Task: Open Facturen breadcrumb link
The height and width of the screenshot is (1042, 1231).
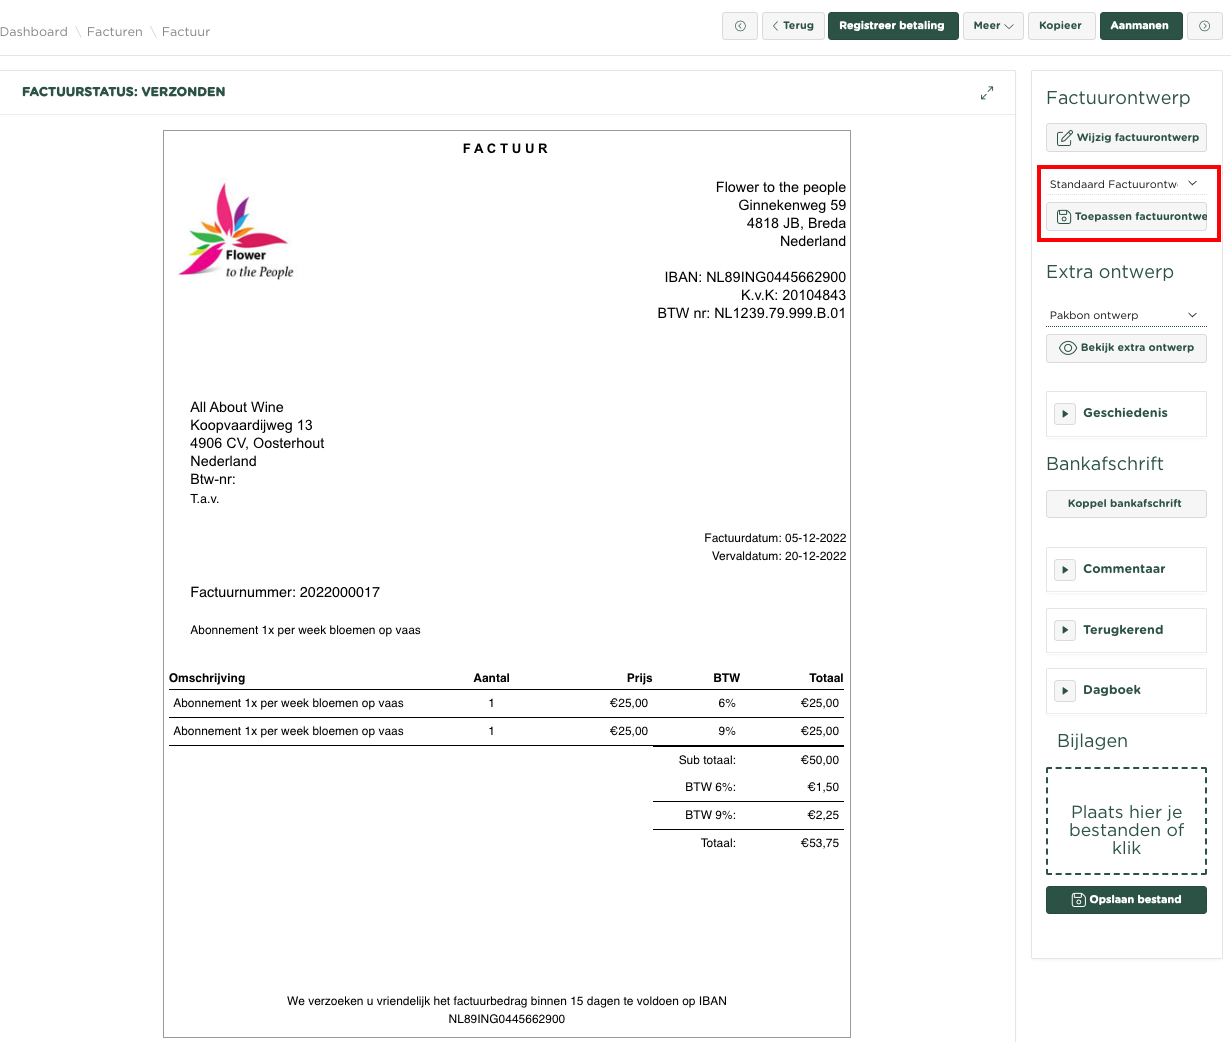Action: pyautogui.click(x=115, y=32)
